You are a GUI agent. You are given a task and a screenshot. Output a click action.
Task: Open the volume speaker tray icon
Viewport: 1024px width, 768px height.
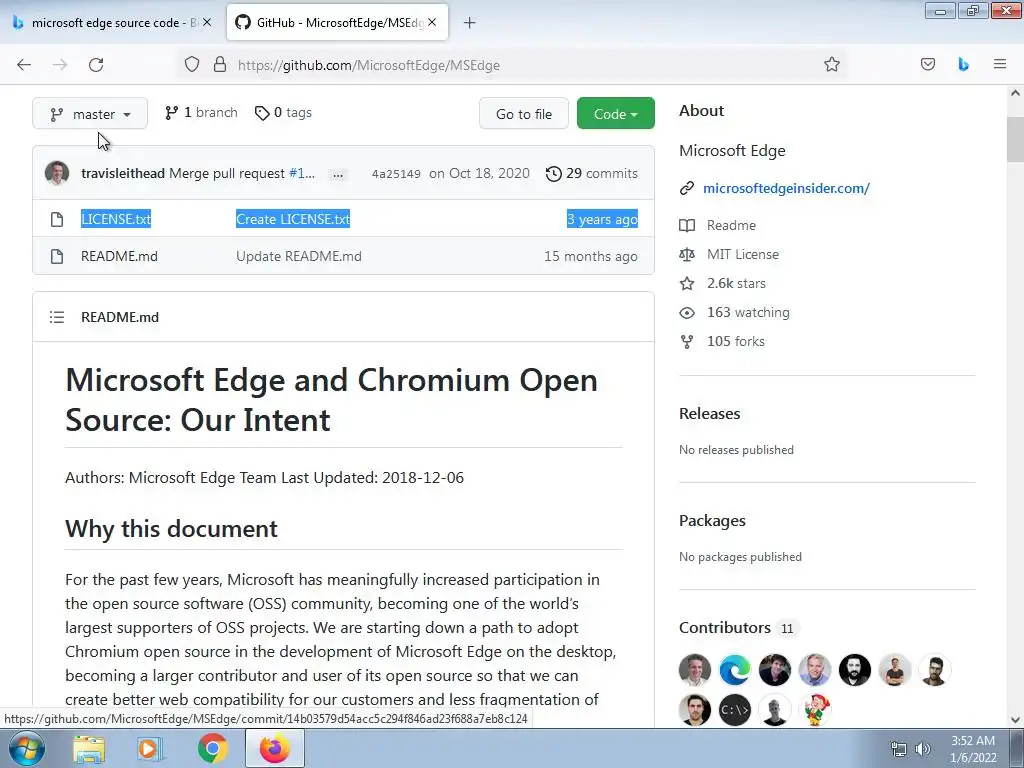923,749
